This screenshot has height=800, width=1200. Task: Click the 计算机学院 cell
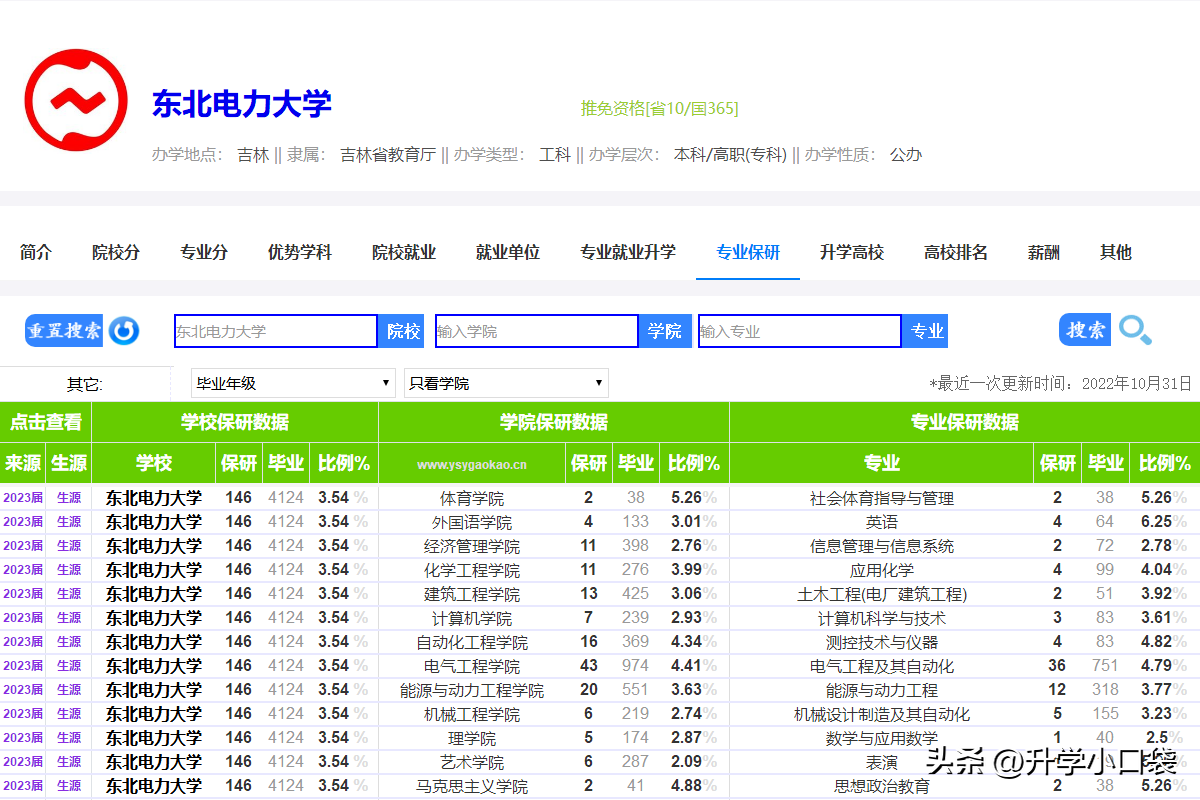coord(472,618)
